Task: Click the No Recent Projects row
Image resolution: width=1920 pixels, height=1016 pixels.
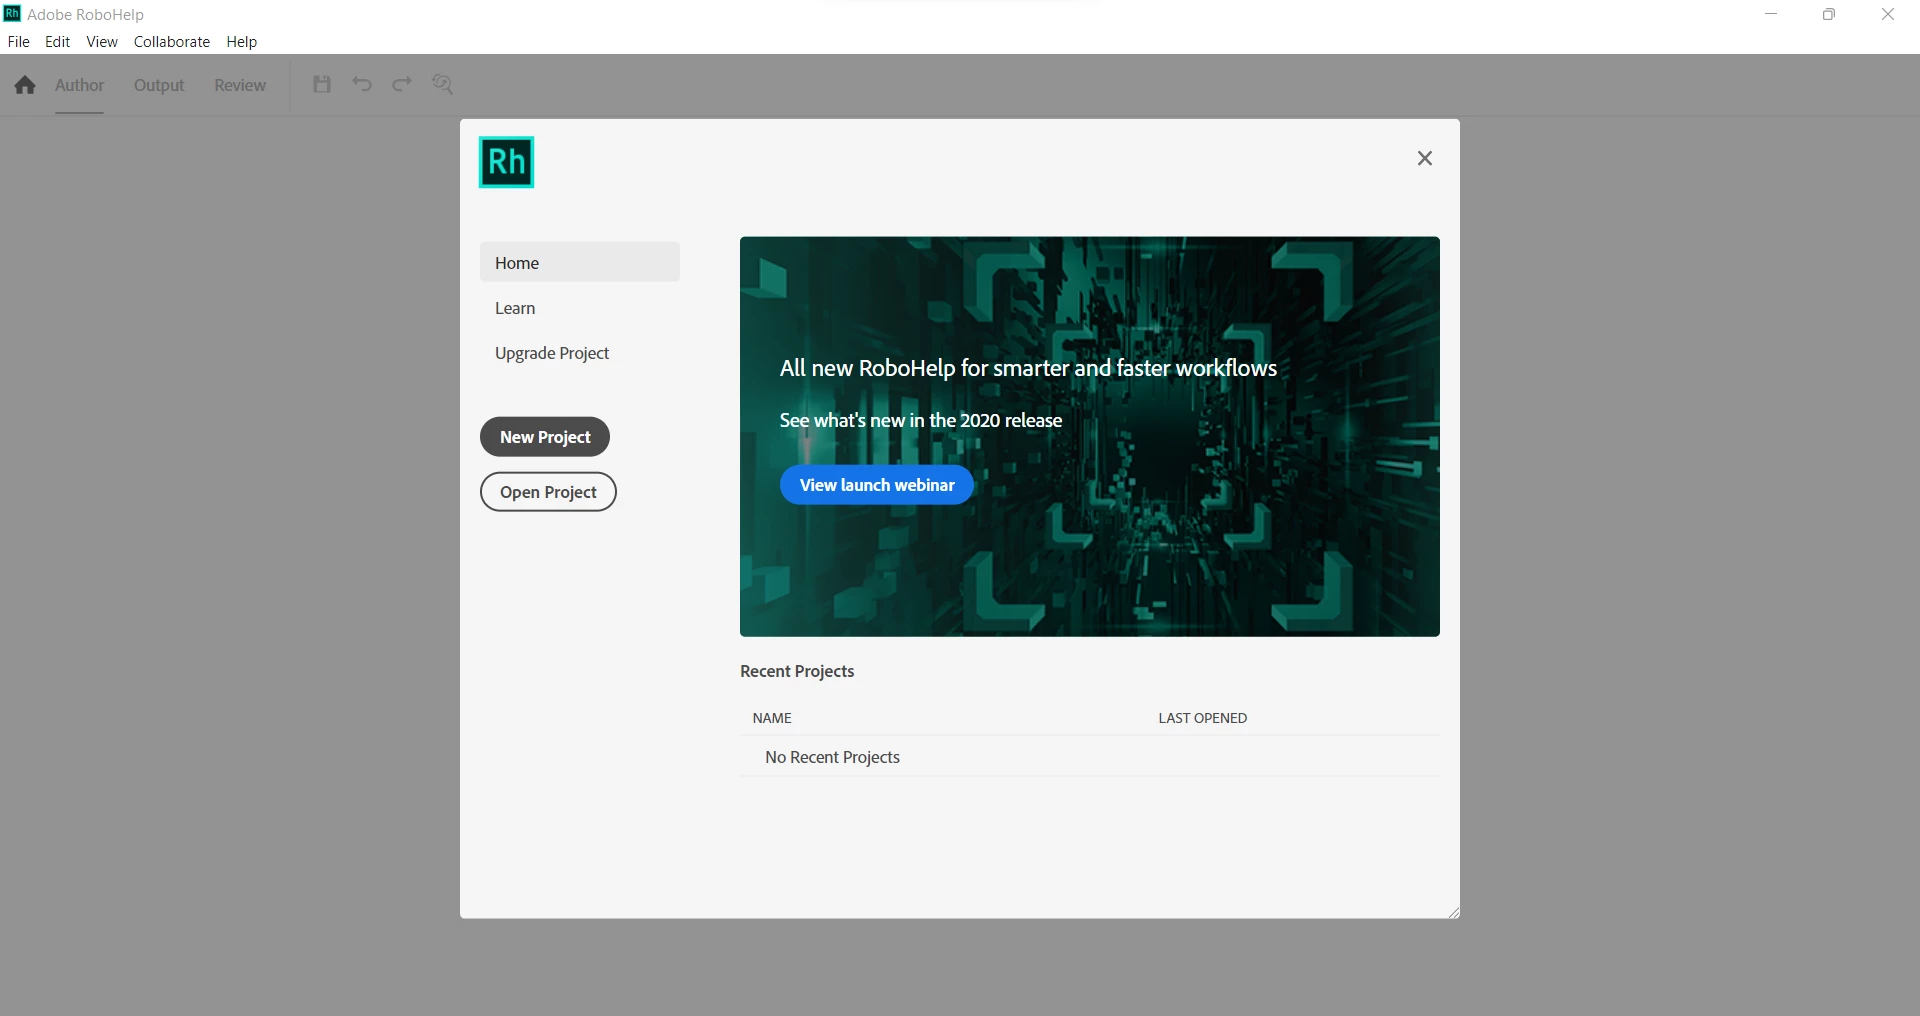Action: 1090,757
